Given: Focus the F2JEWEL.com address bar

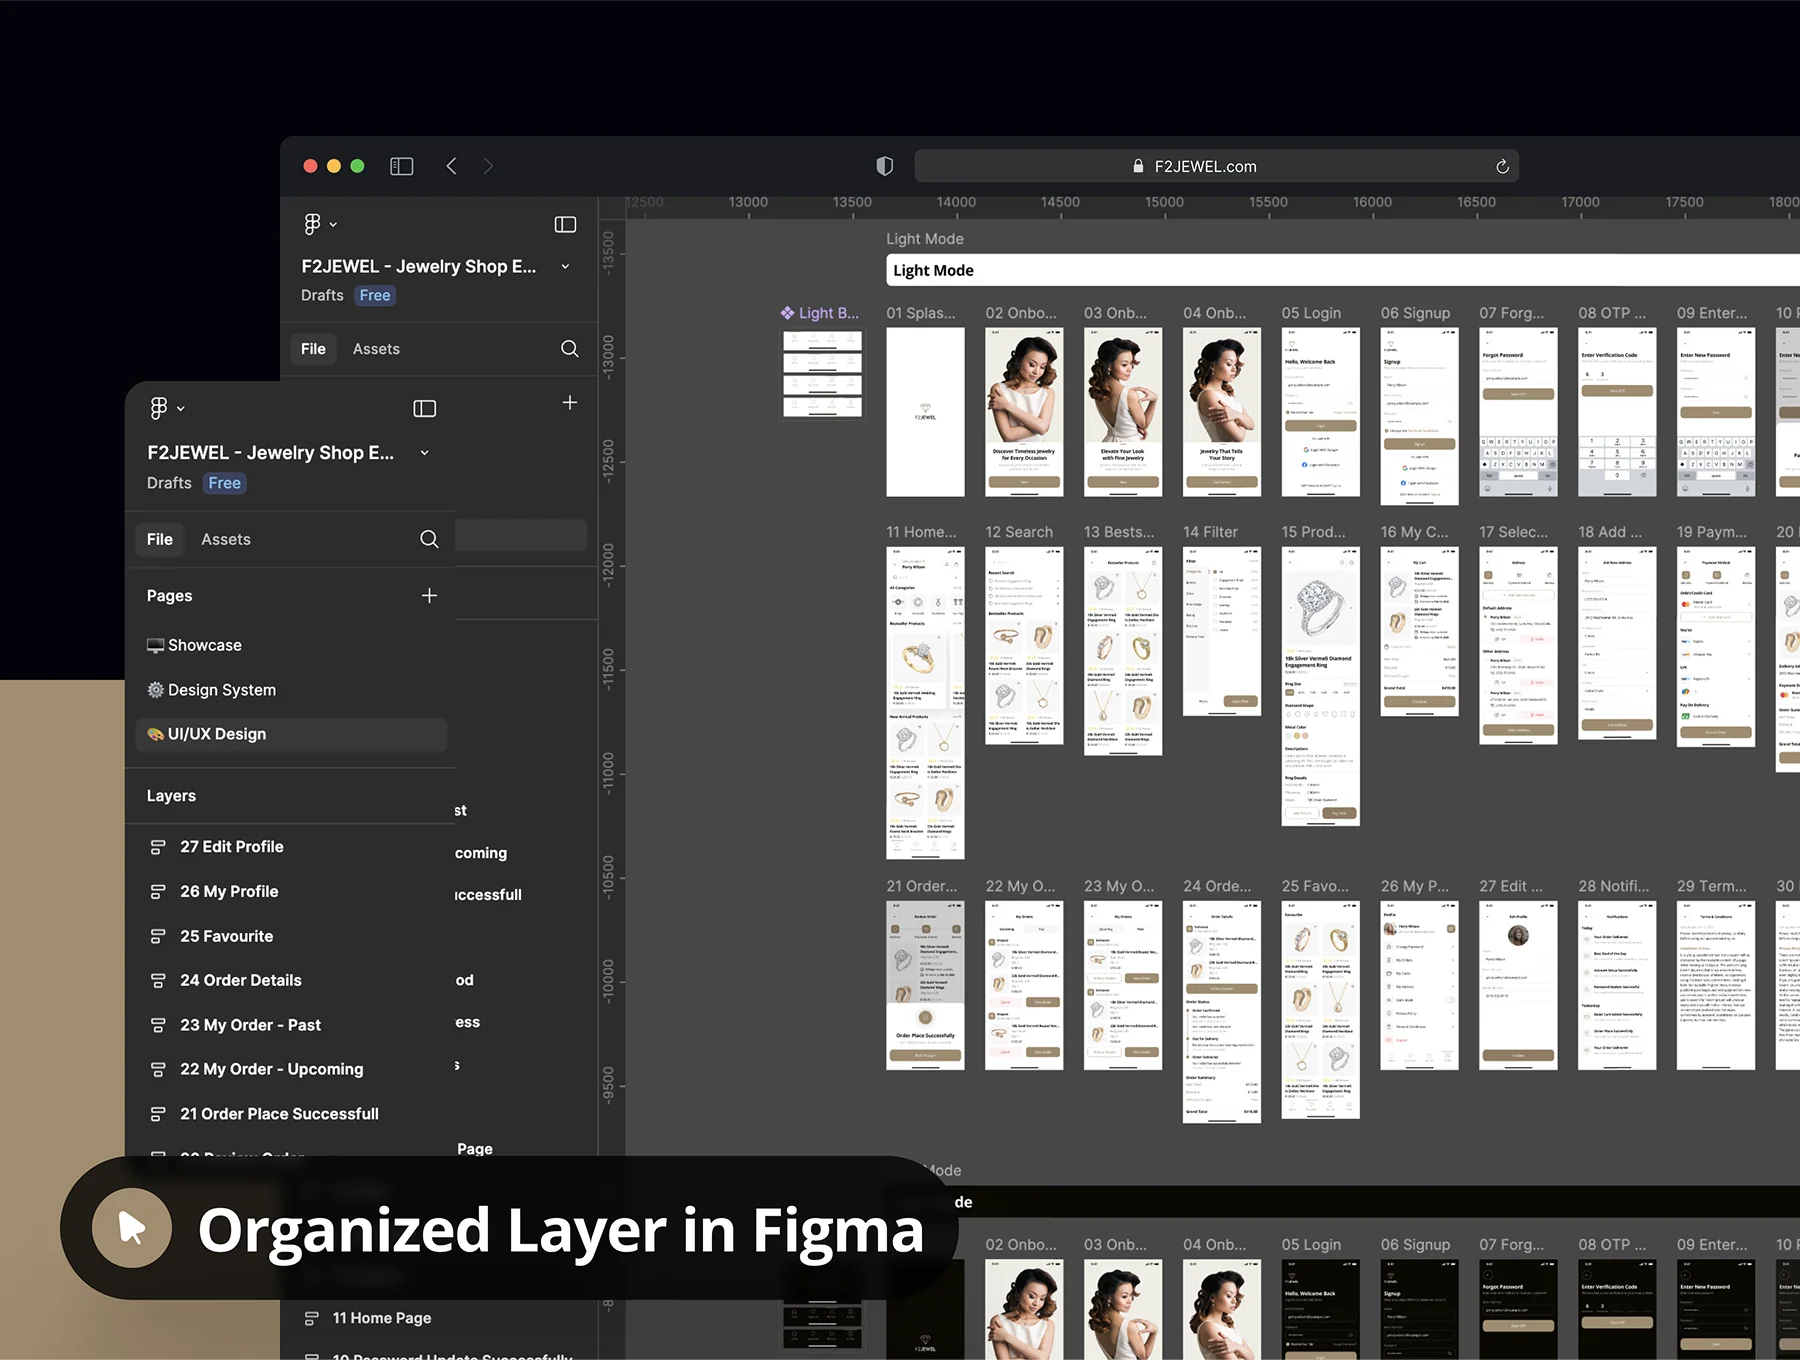Looking at the screenshot, I should coord(1216,166).
